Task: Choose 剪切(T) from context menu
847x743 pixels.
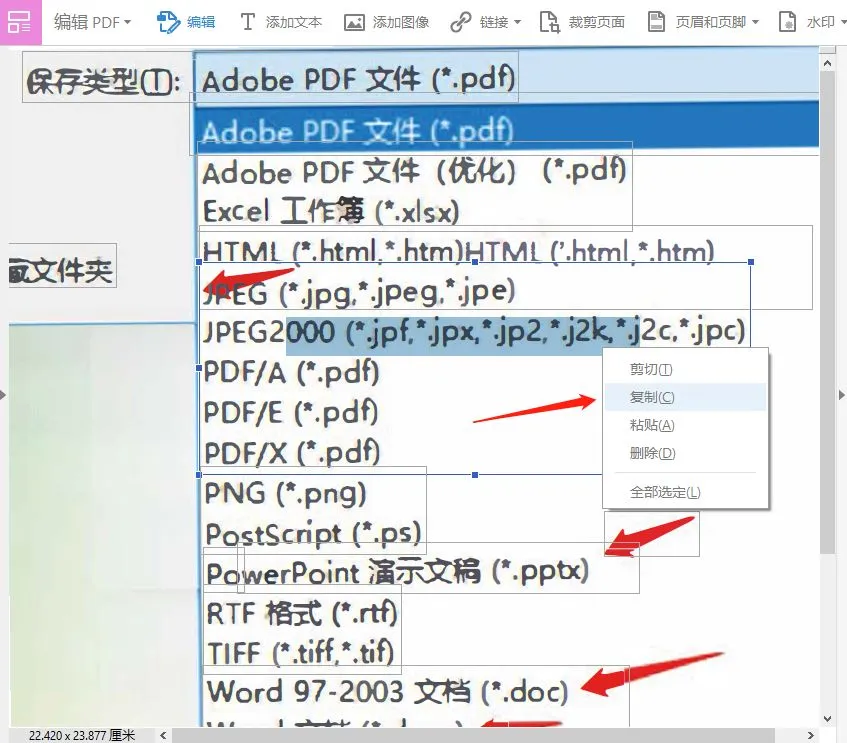Action: (x=685, y=370)
